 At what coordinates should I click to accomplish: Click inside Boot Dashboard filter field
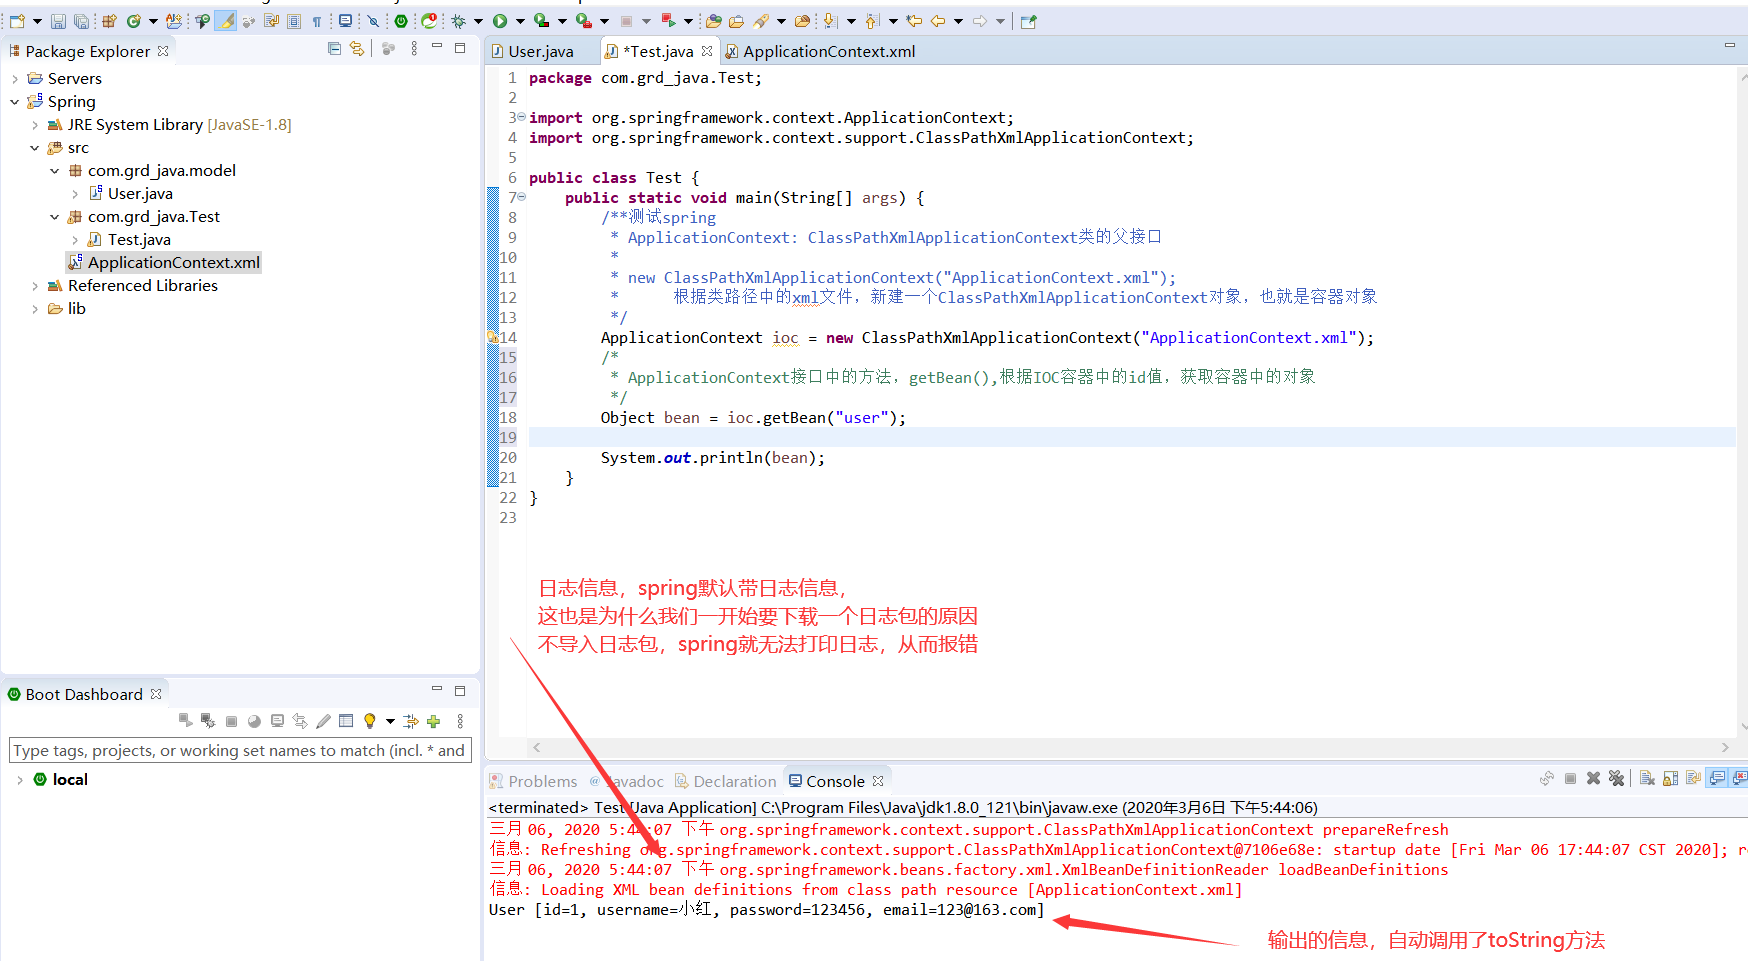pyautogui.click(x=240, y=750)
